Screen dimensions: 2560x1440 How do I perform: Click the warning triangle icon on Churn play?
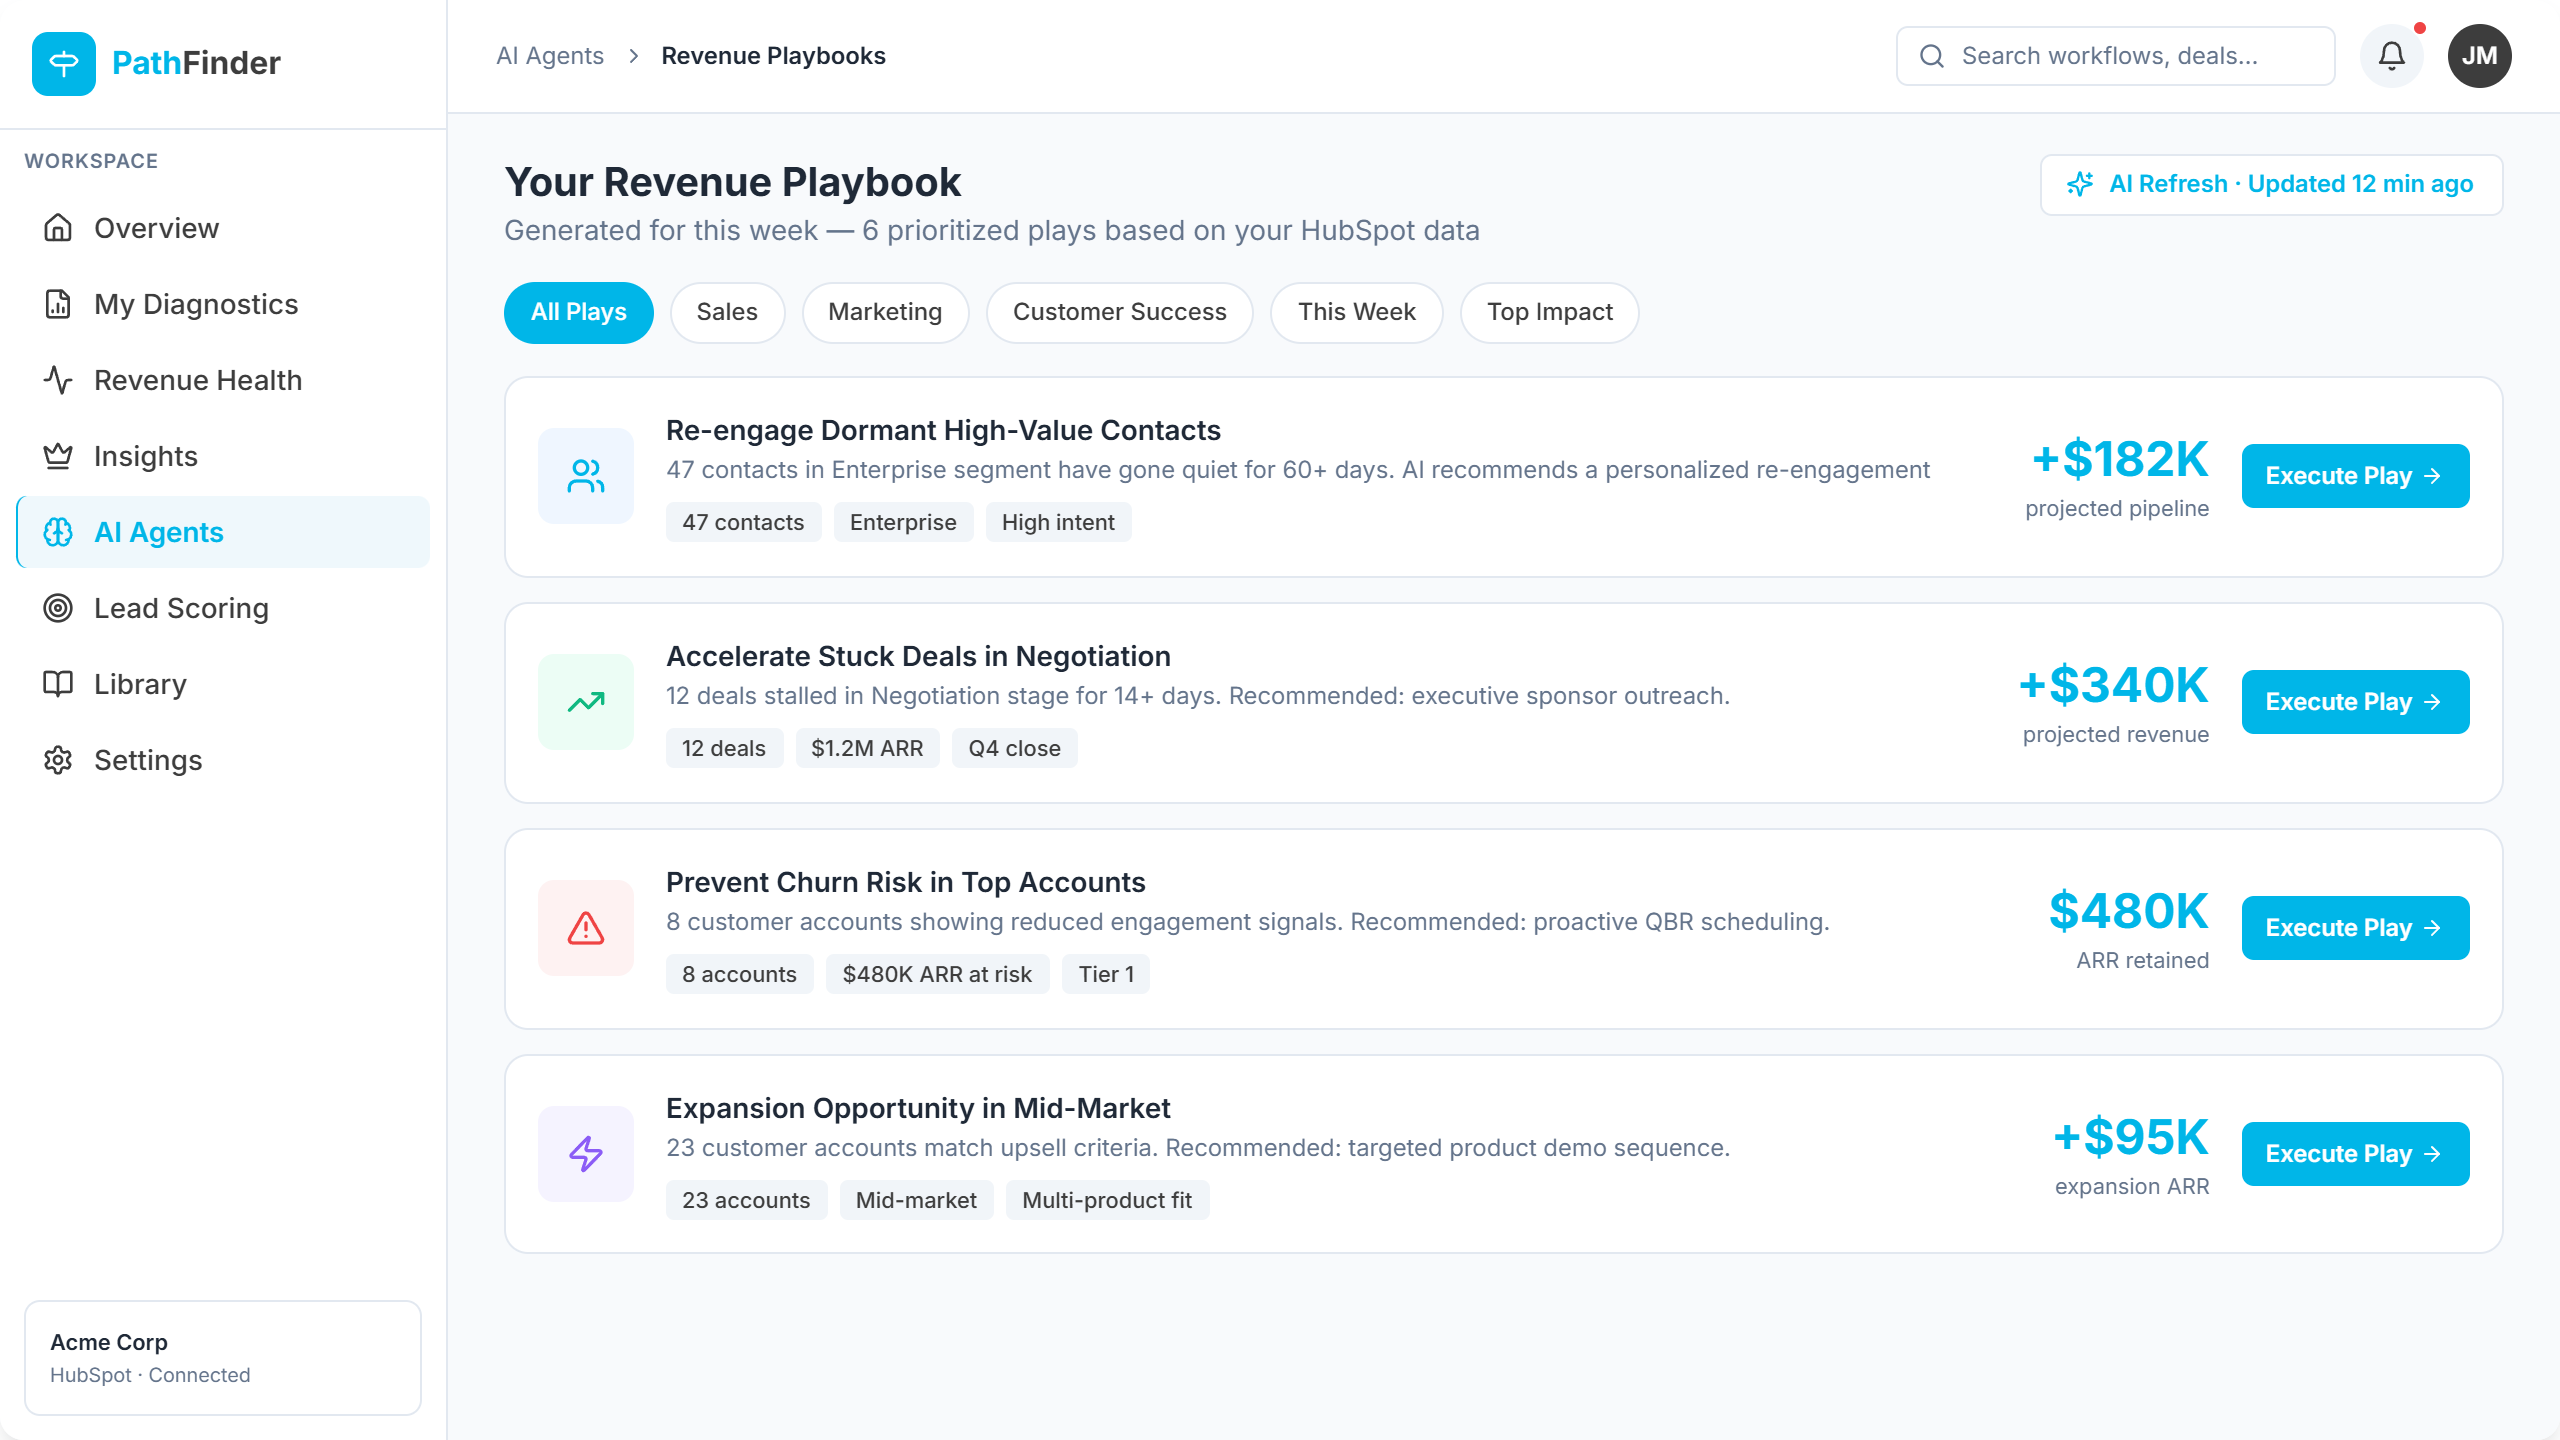(x=586, y=928)
